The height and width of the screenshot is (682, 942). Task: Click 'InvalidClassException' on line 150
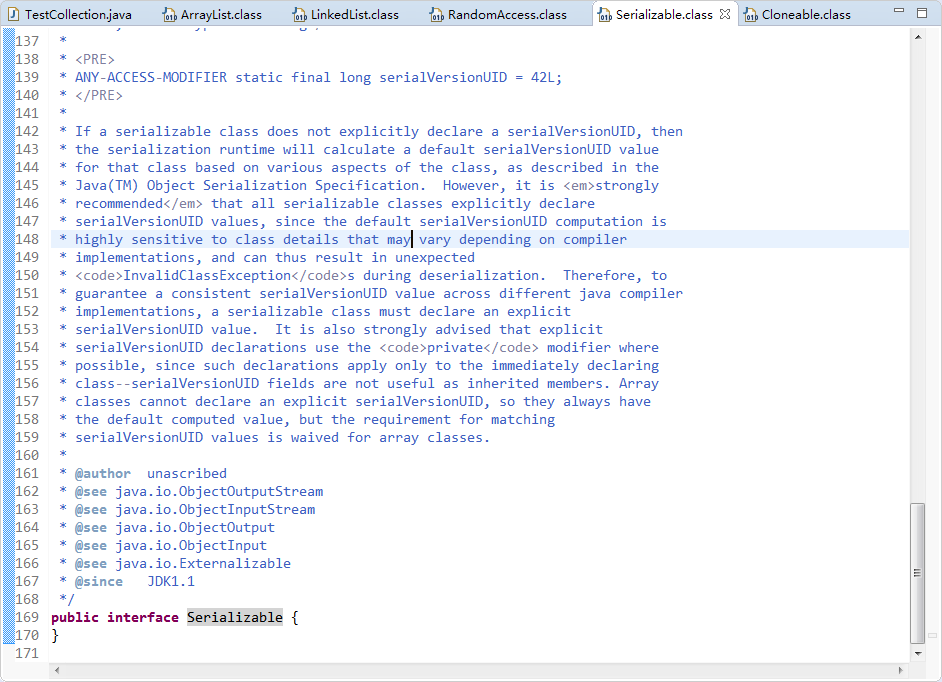(x=207, y=276)
